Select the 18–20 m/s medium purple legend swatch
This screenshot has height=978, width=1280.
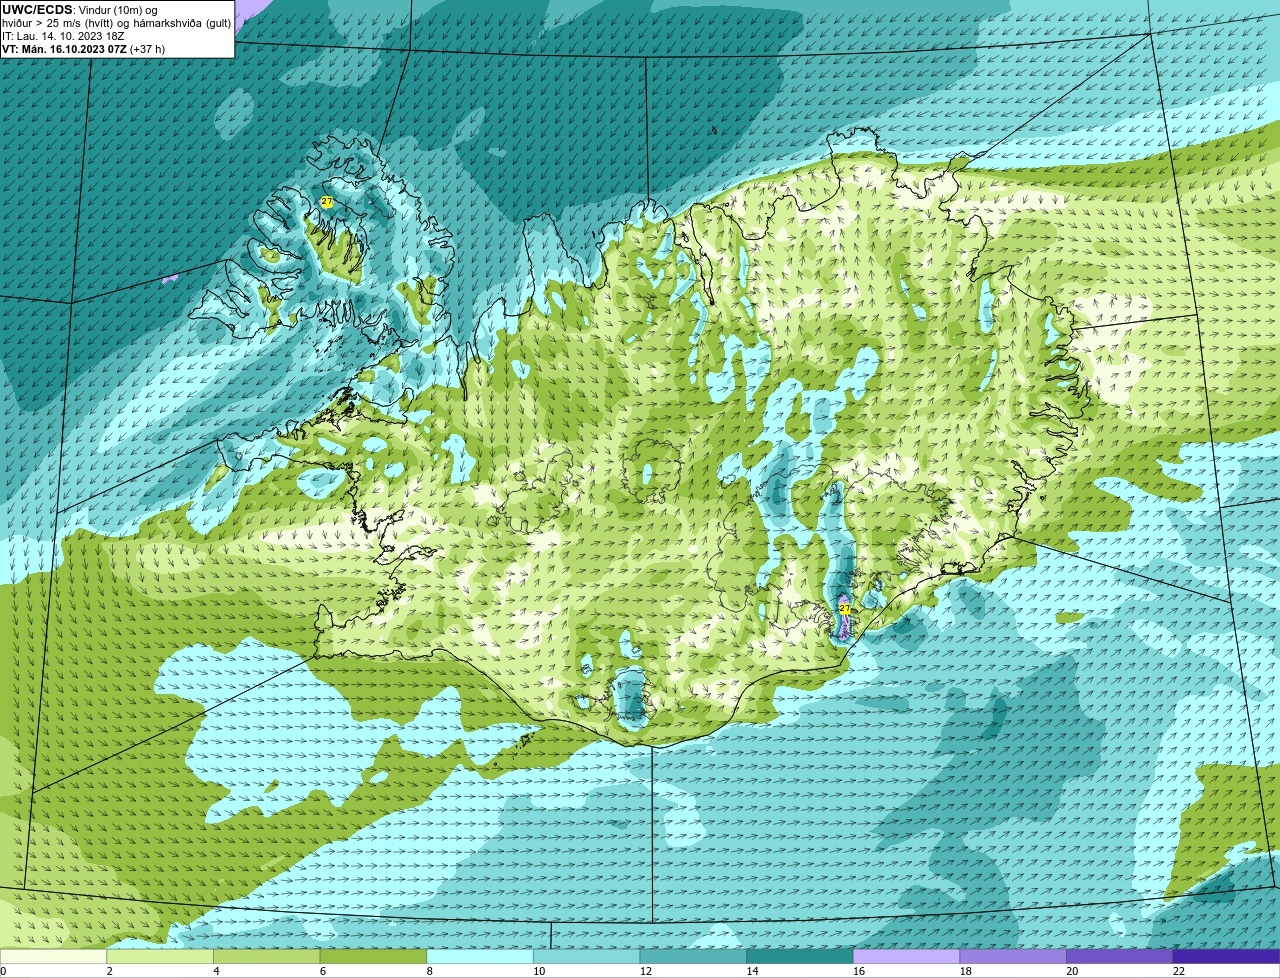pyautogui.click(x=1013, y=956)
